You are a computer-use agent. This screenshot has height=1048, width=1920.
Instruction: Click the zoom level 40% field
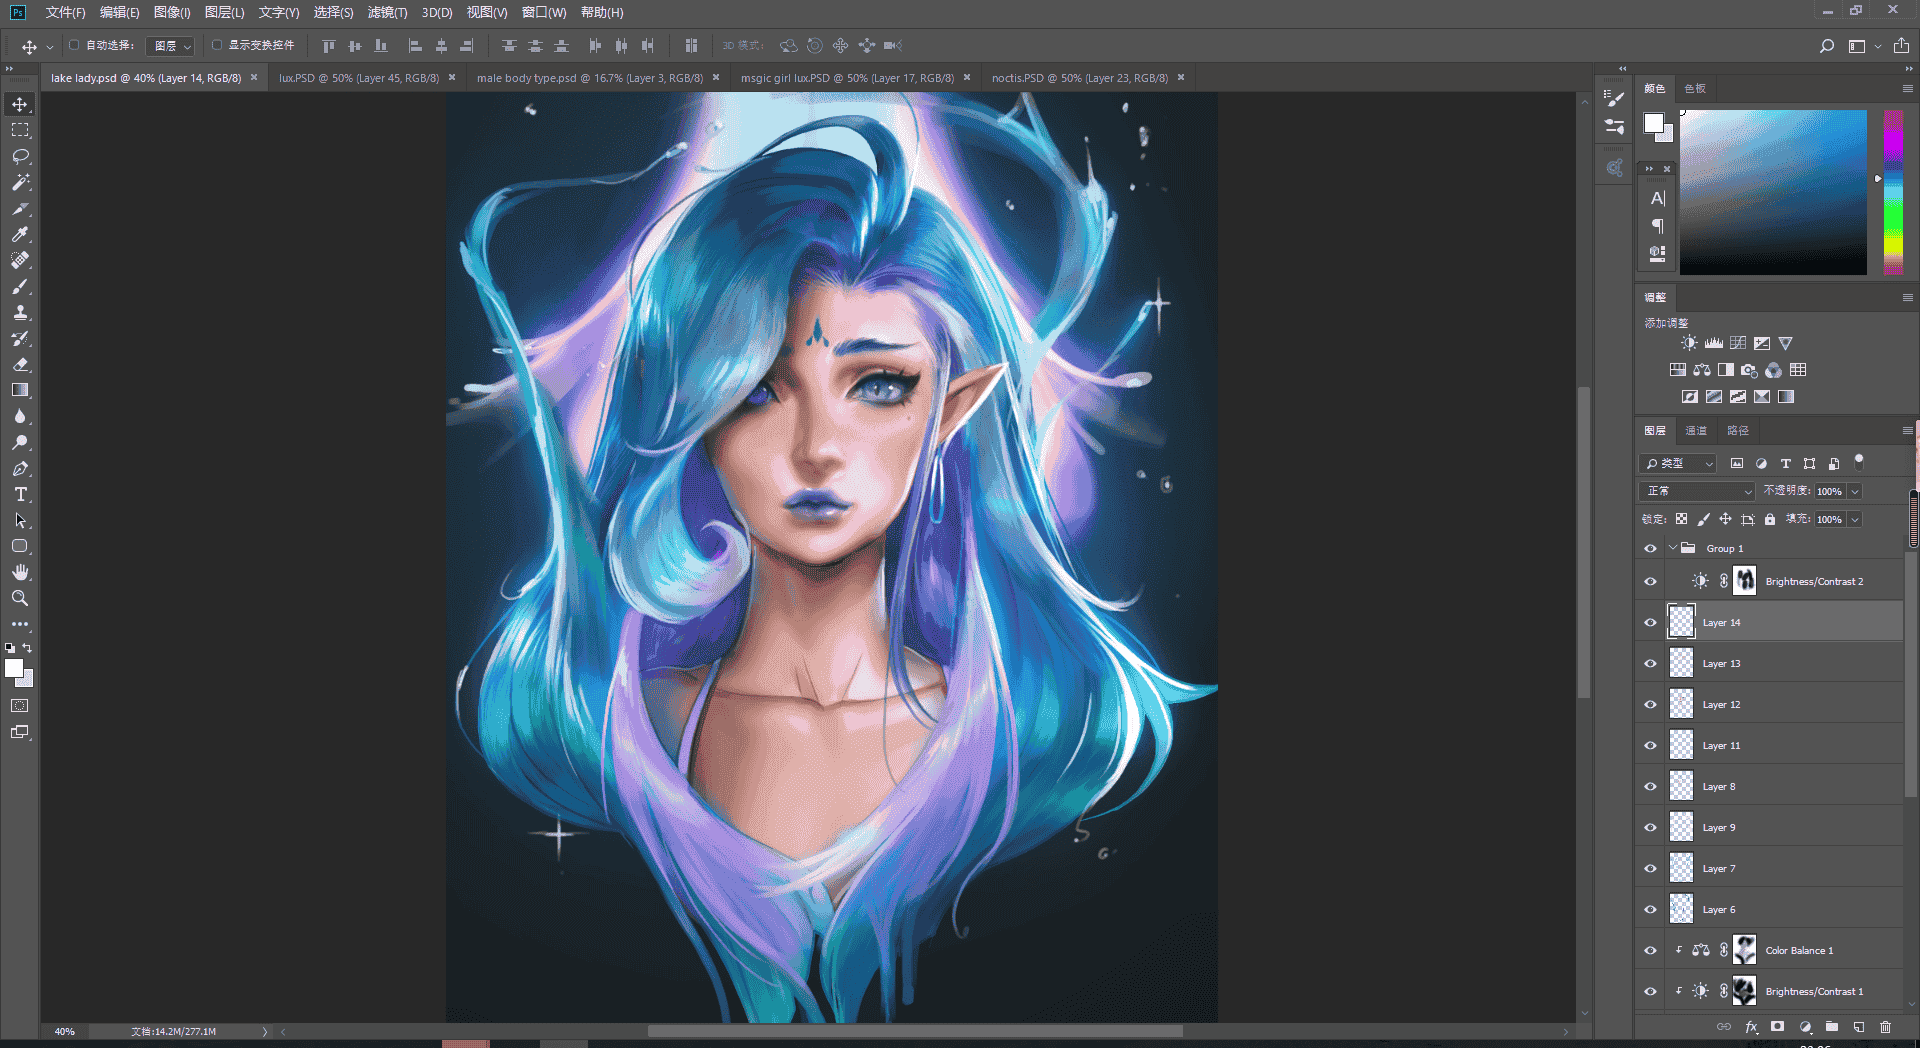(x=65, y=1031)
